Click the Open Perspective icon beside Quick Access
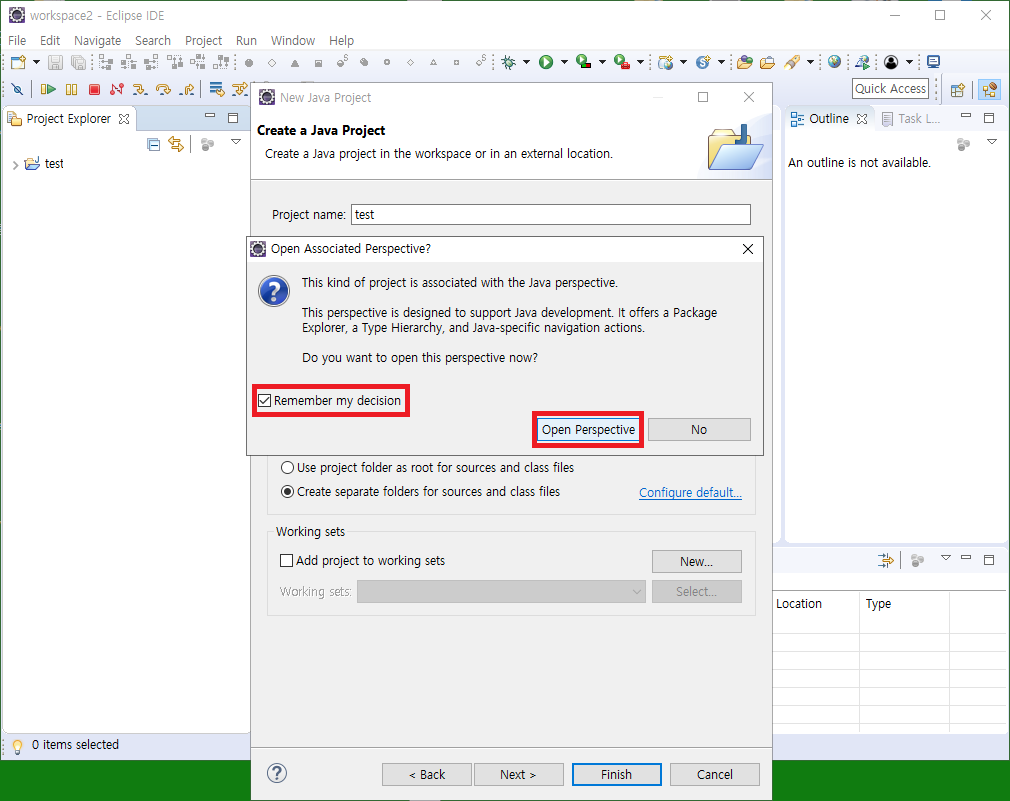 (x=958, y=90)
